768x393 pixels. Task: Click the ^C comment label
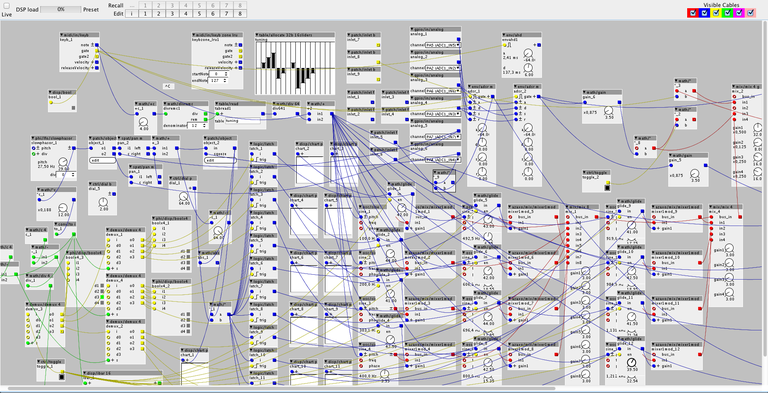(168, 86)
